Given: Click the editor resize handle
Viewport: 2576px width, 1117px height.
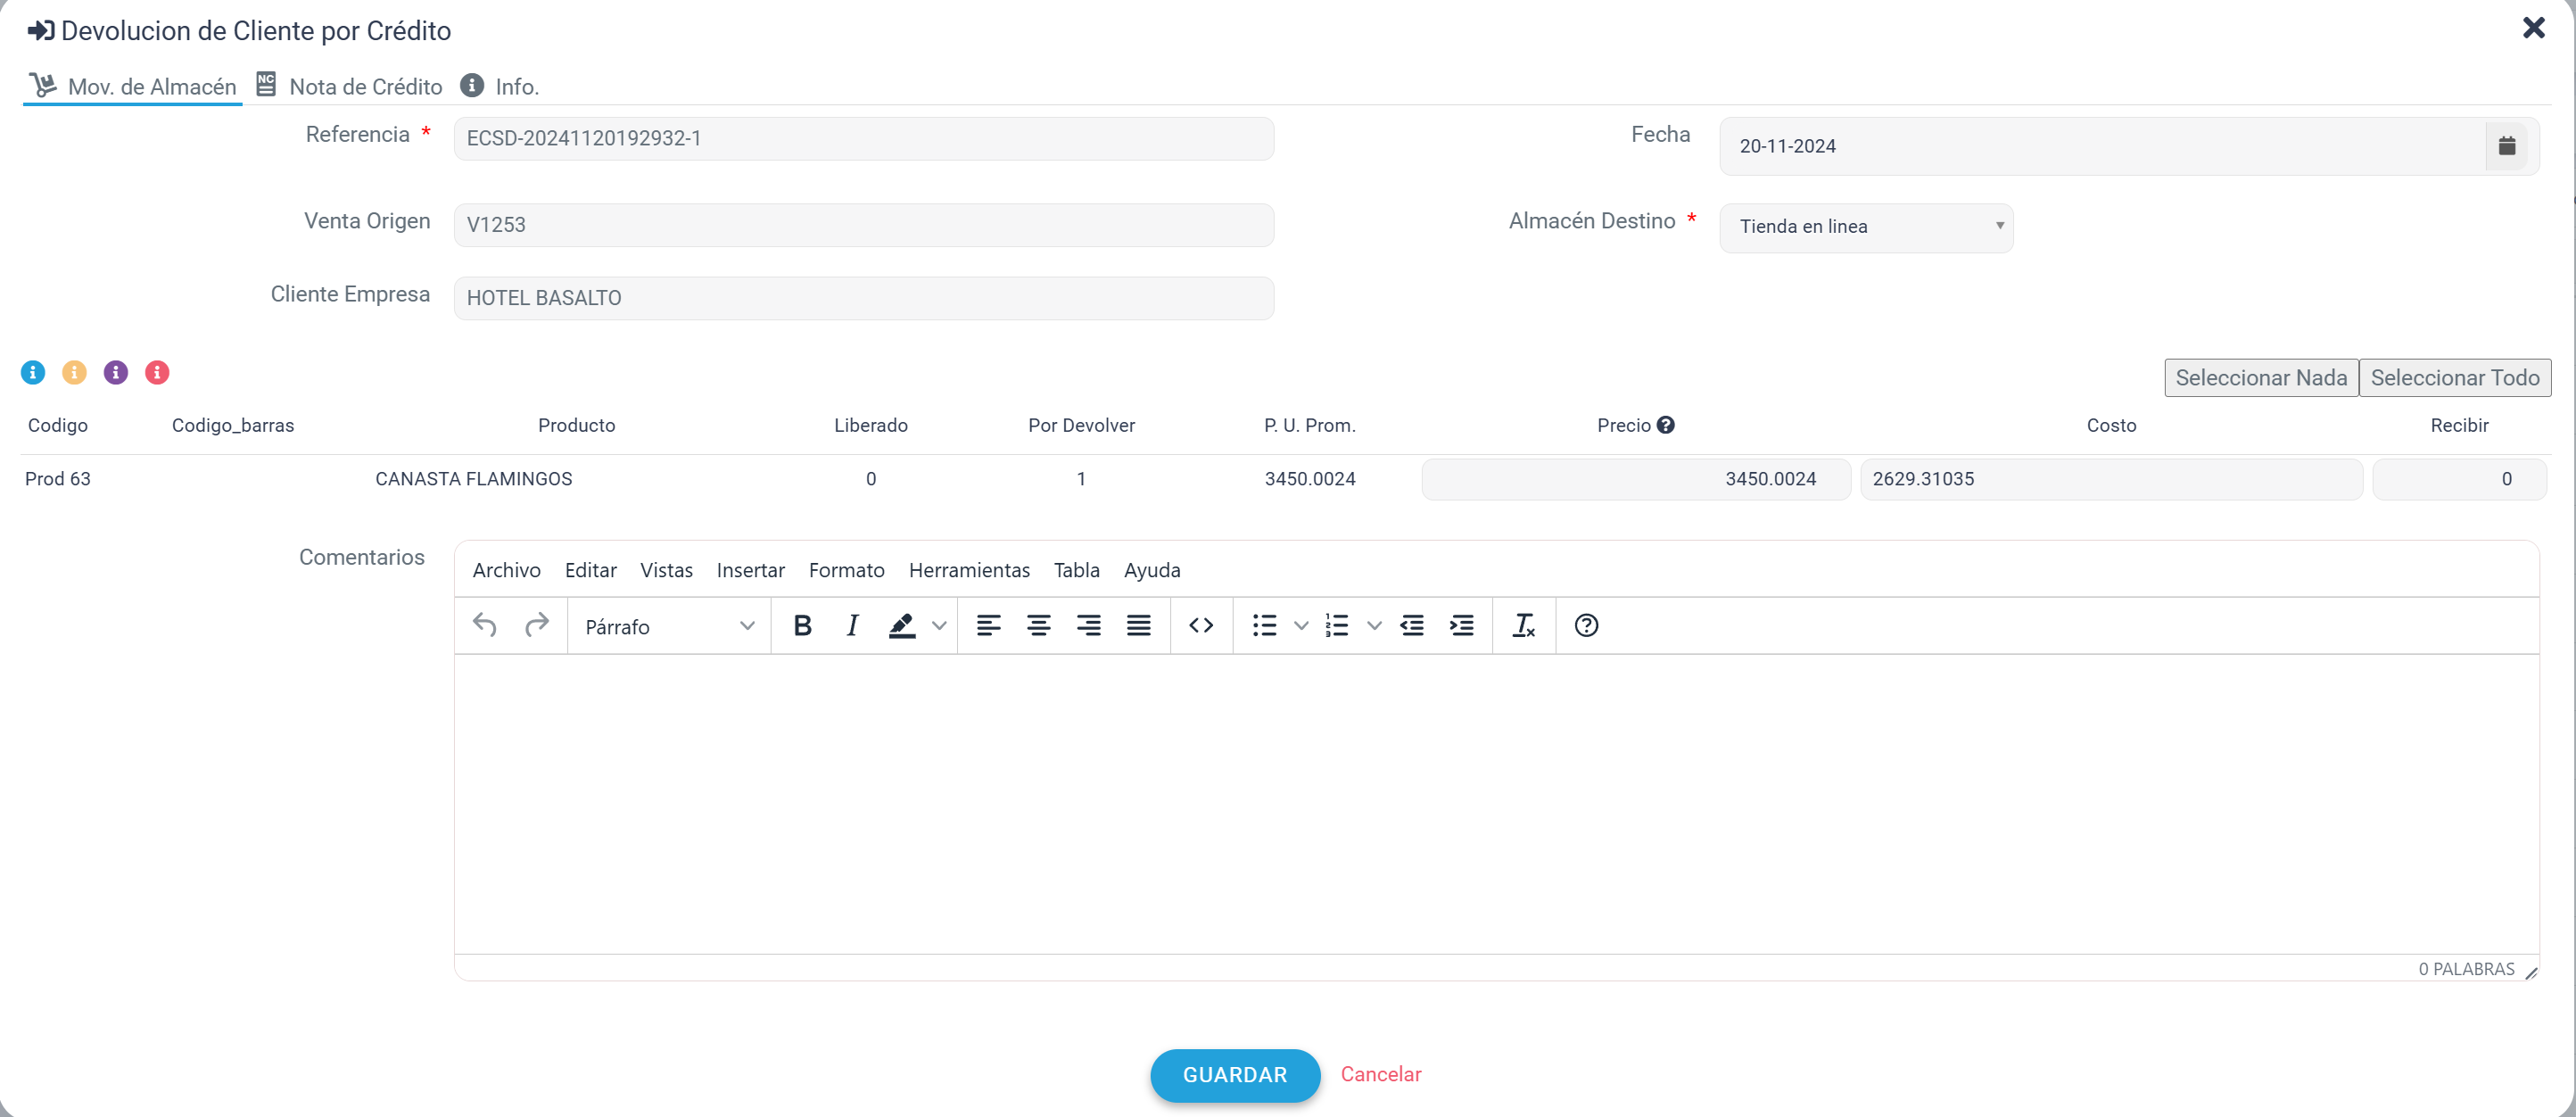Looking at the screenshot, I should [2531, 972].
